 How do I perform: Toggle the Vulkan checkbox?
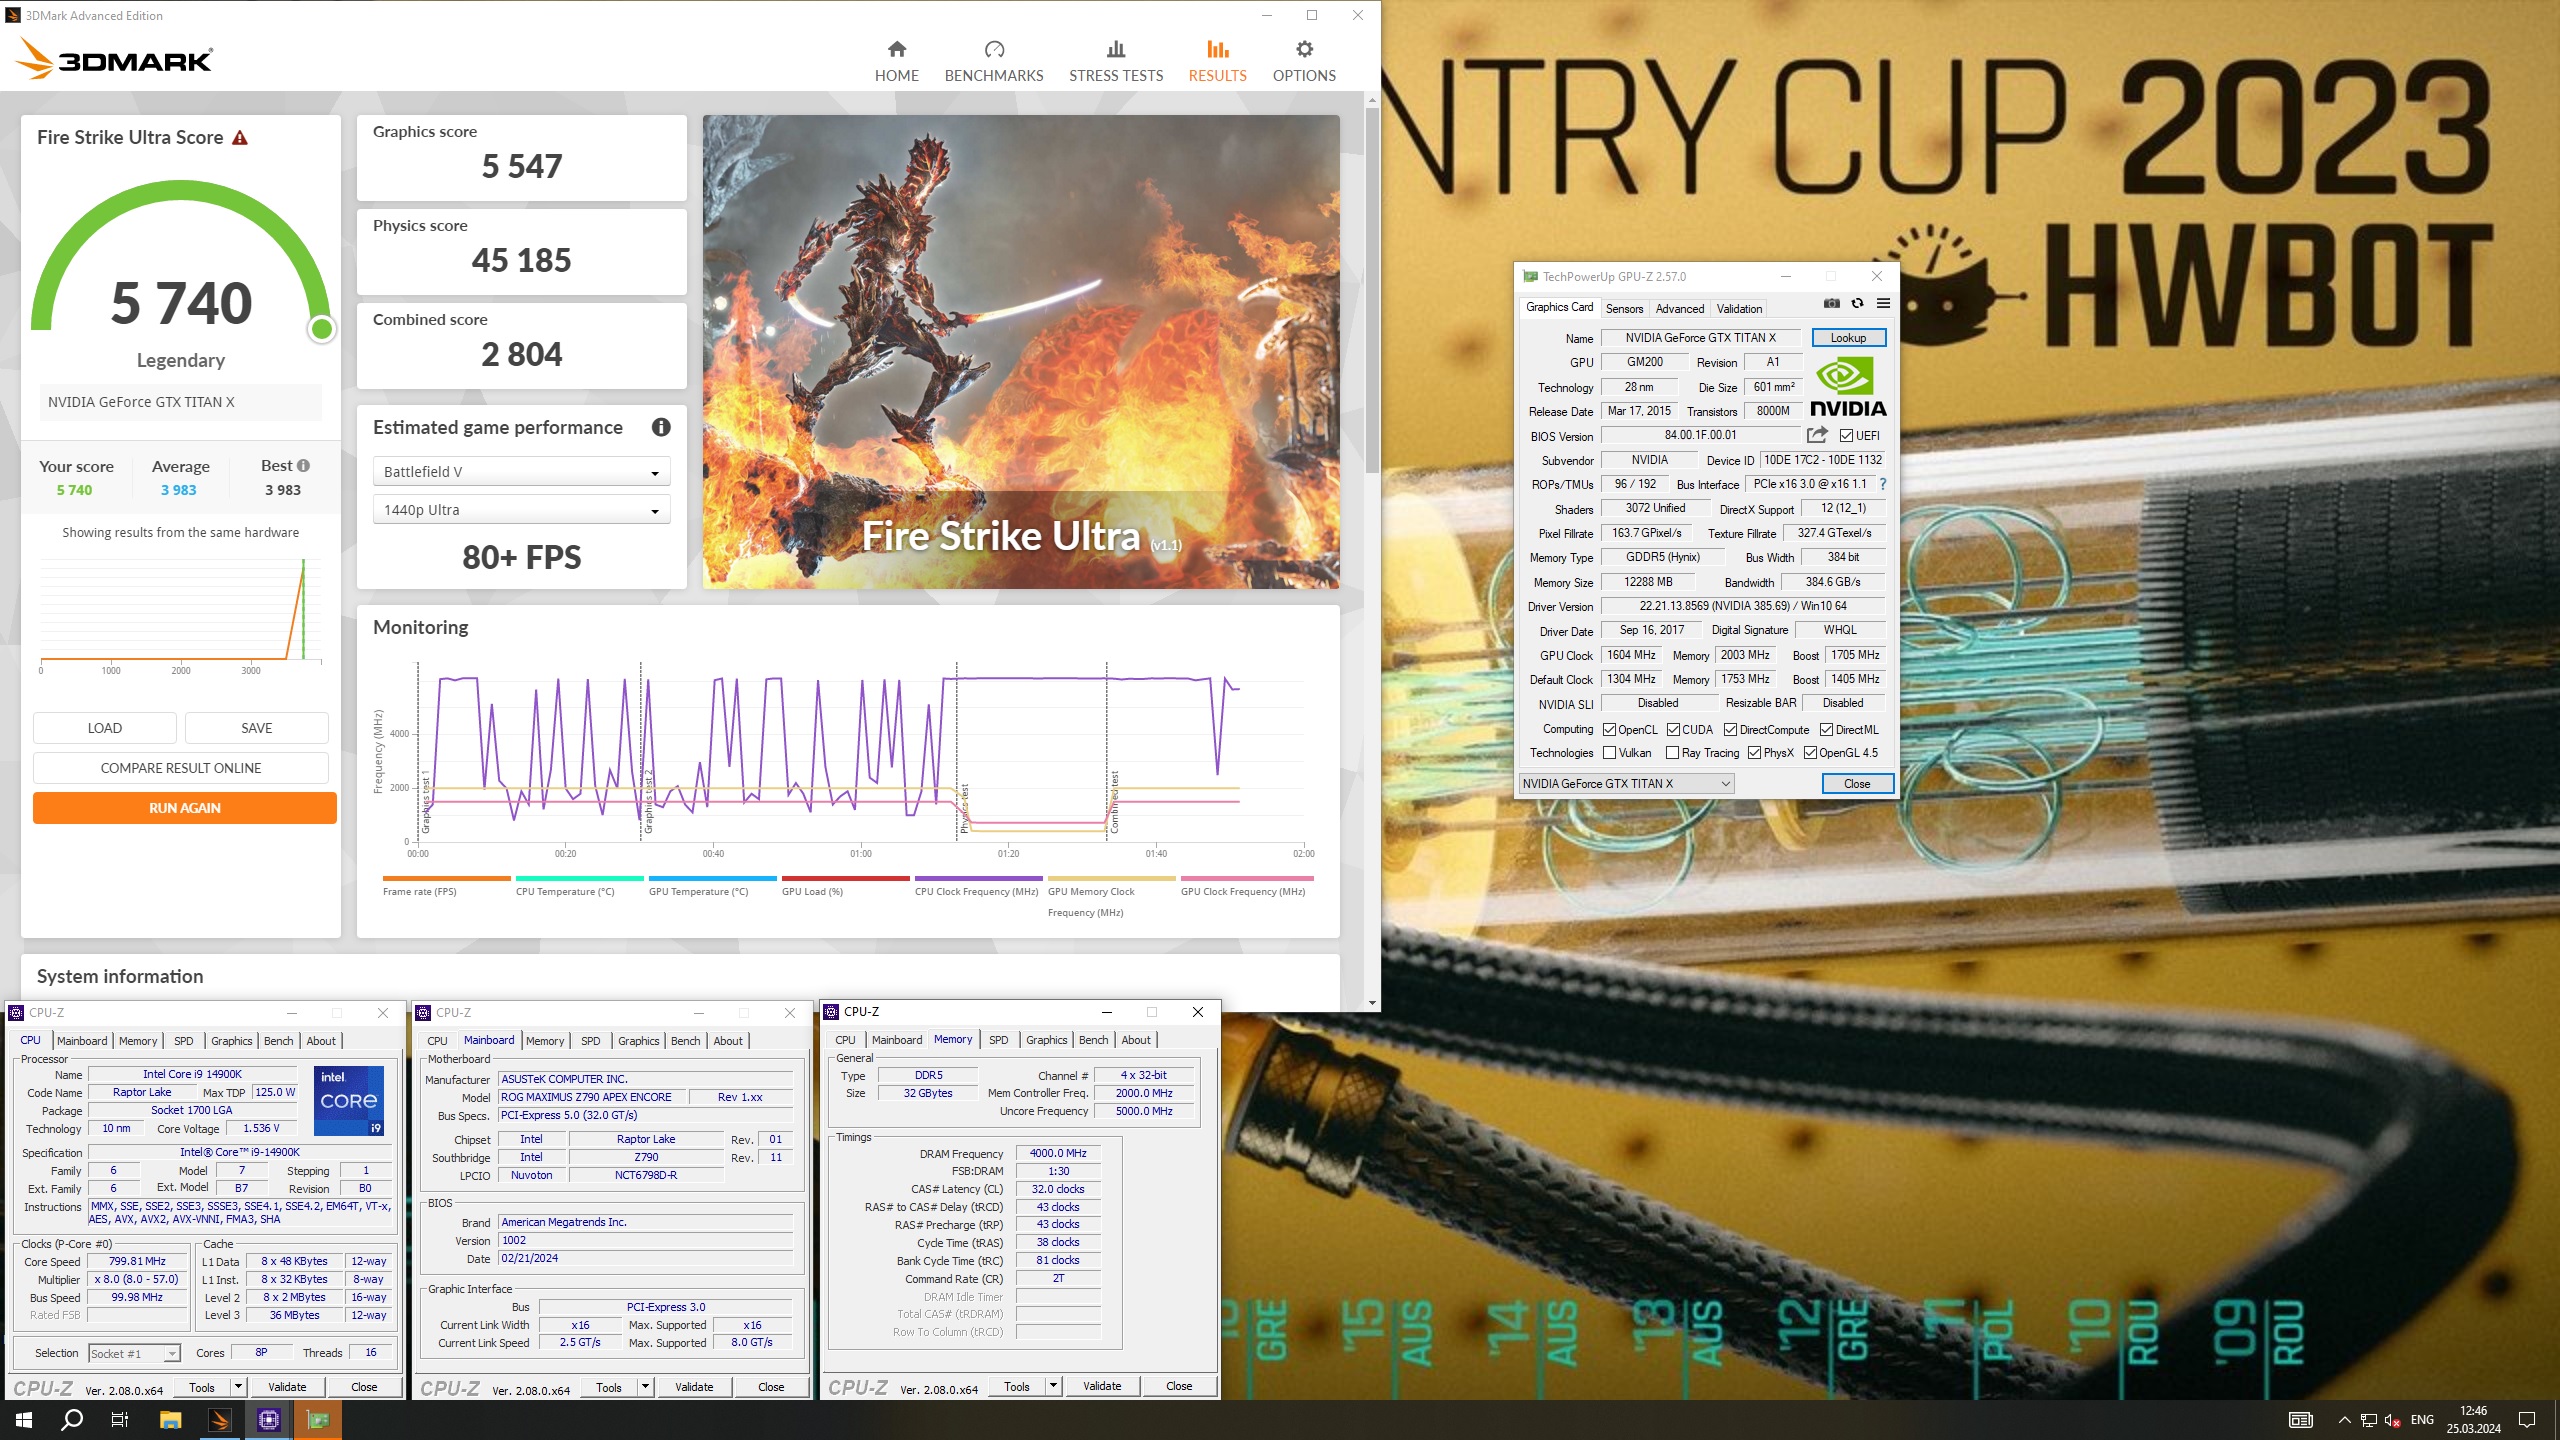point(1609,753)
